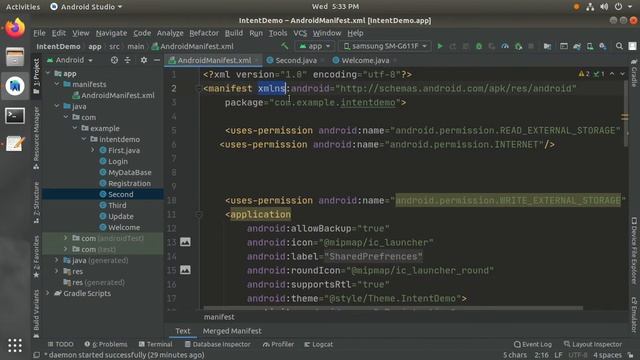Open Layout Inspector
This screenshot has height=360, width=640.
(593, 344)
